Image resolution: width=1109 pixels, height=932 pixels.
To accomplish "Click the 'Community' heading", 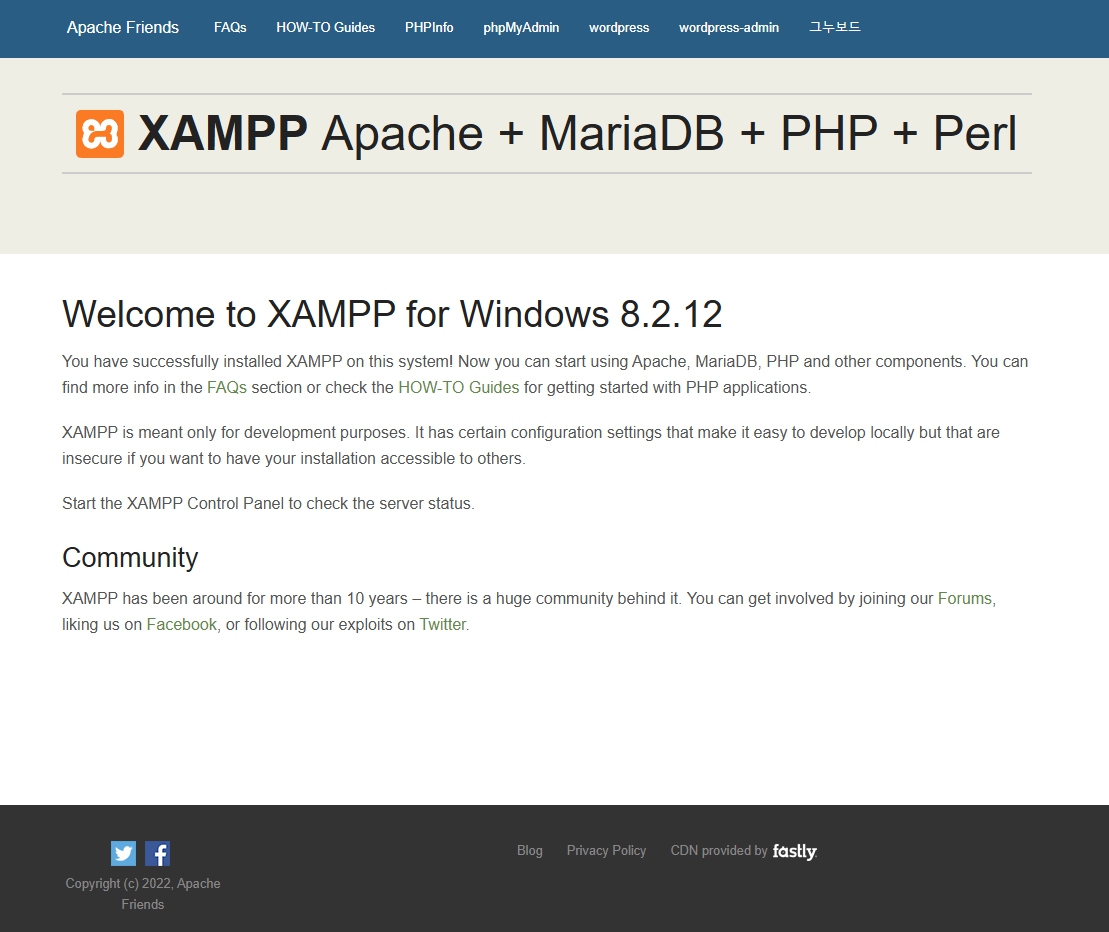I will coord(130,557).
